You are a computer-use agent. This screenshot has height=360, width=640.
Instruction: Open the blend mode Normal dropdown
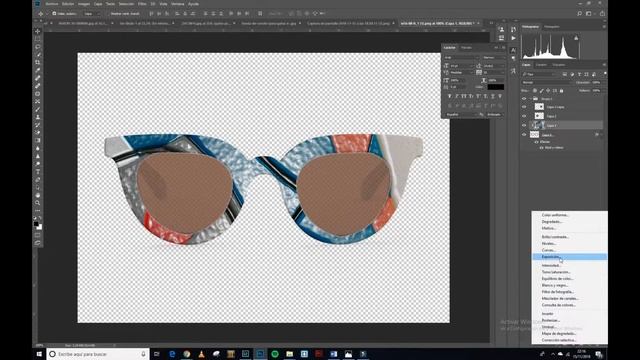pyautogui.click(x=546, y=82)
